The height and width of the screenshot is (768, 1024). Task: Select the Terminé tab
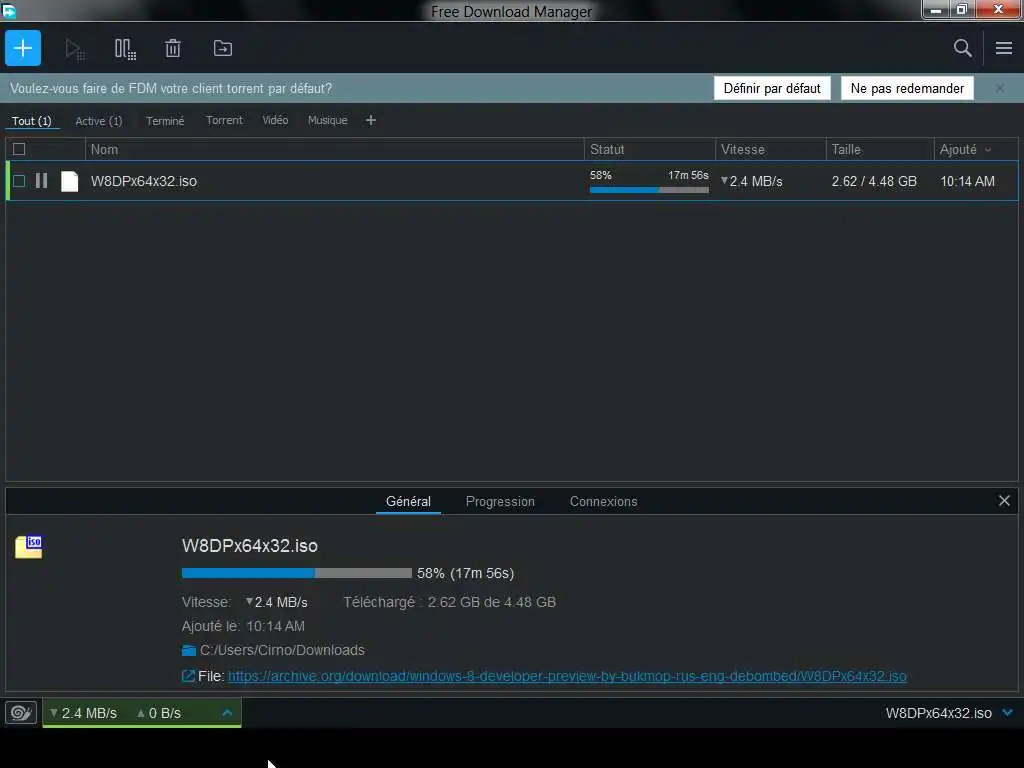pyautogui.click(x=165, y=121)
